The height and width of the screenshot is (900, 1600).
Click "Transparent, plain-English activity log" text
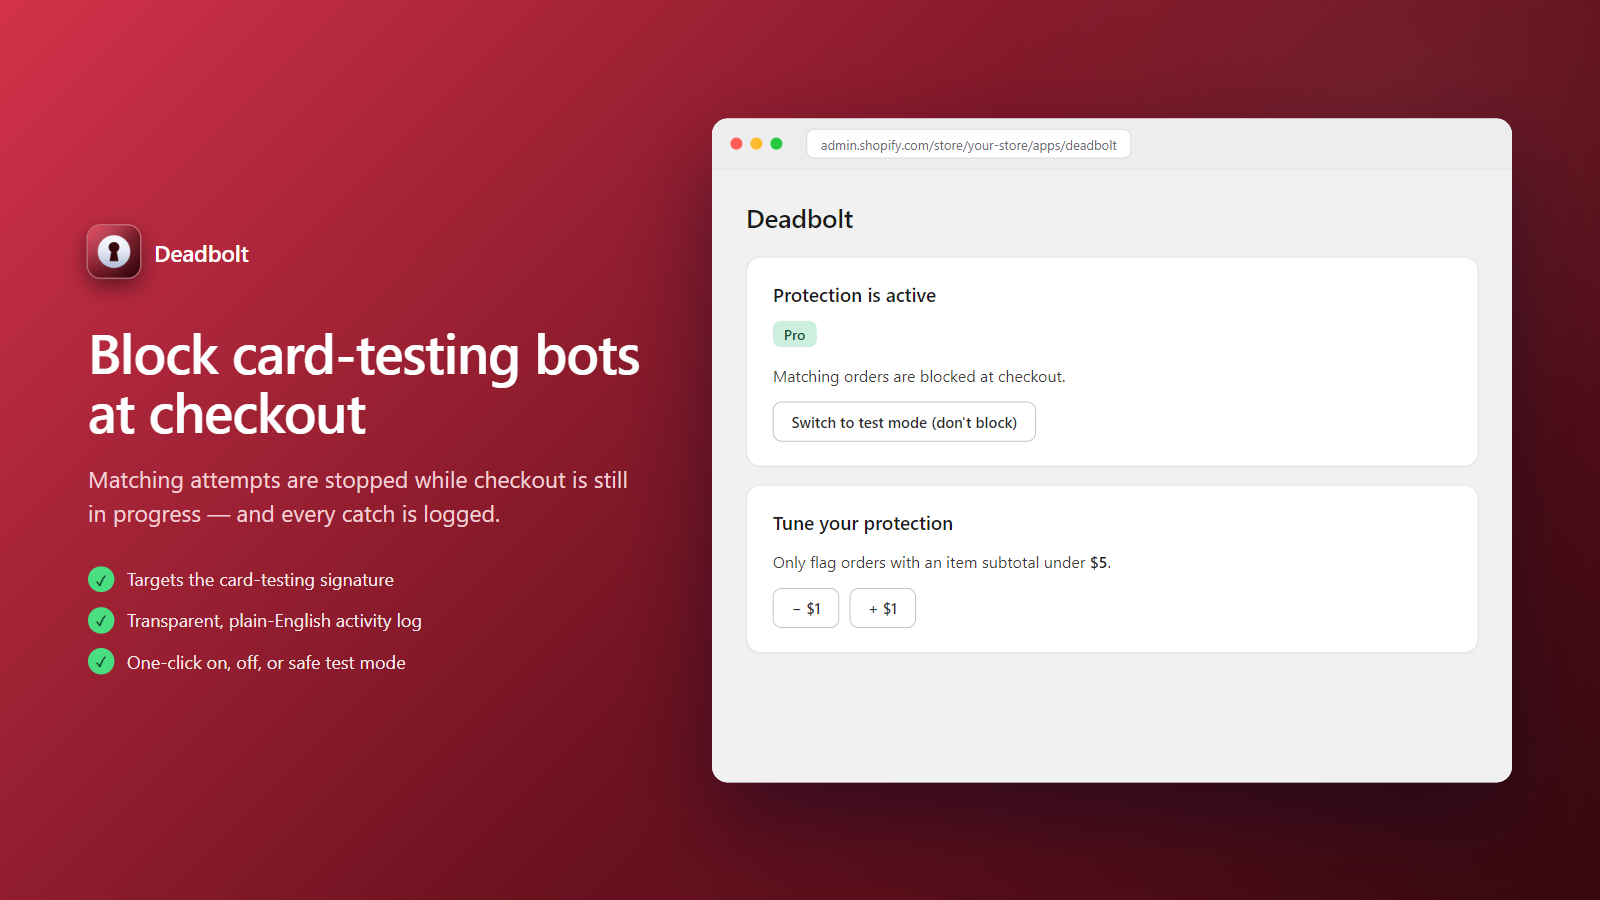point(274,621)
